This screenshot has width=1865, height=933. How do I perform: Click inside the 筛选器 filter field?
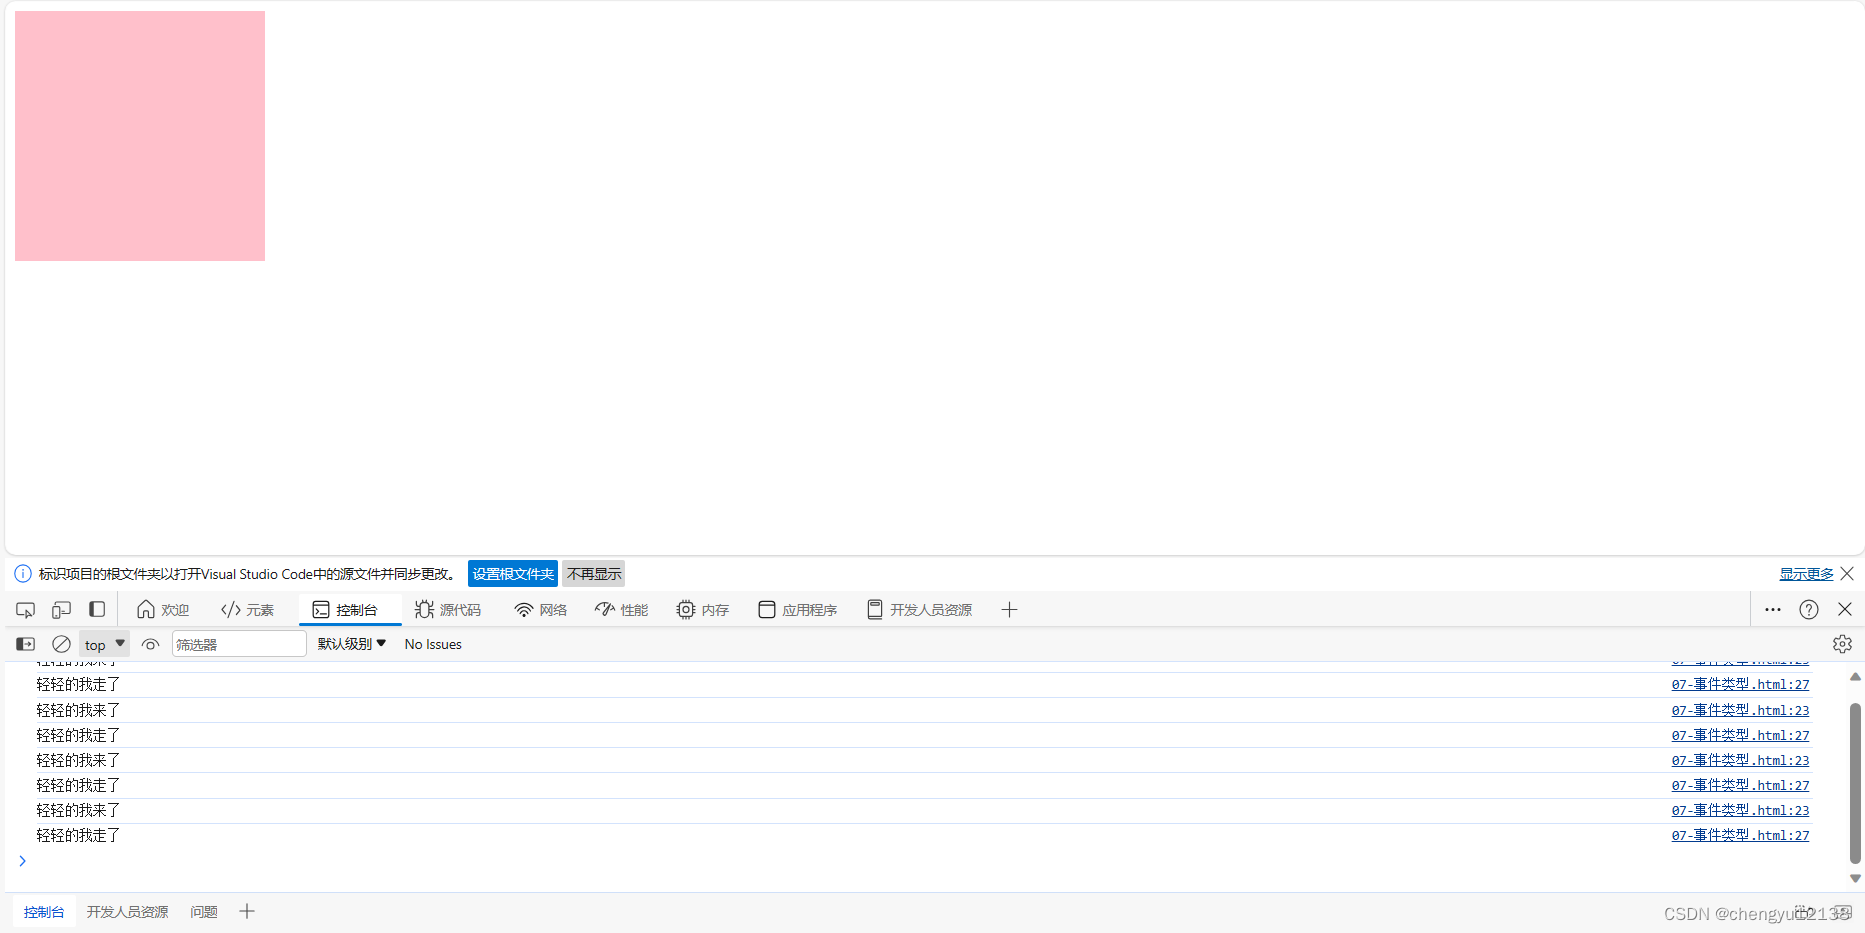point(238,643)
